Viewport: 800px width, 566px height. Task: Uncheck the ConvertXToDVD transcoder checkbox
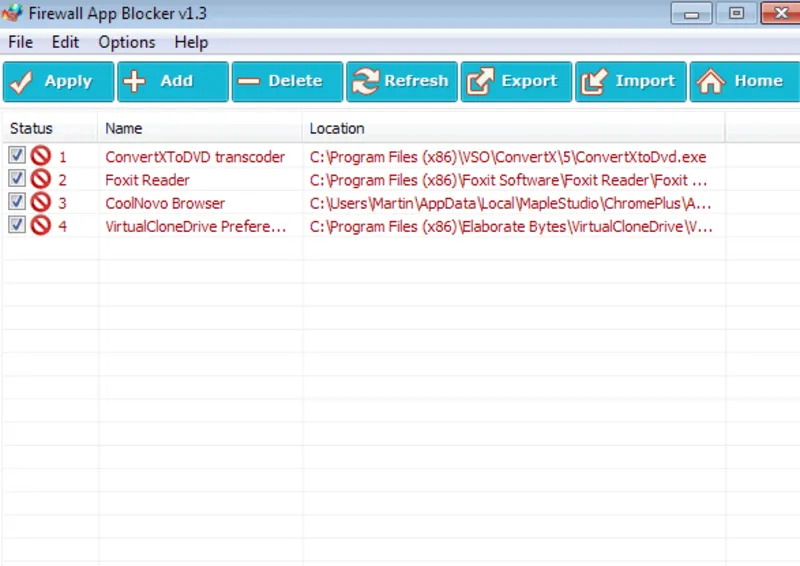[x=17, y=155]
